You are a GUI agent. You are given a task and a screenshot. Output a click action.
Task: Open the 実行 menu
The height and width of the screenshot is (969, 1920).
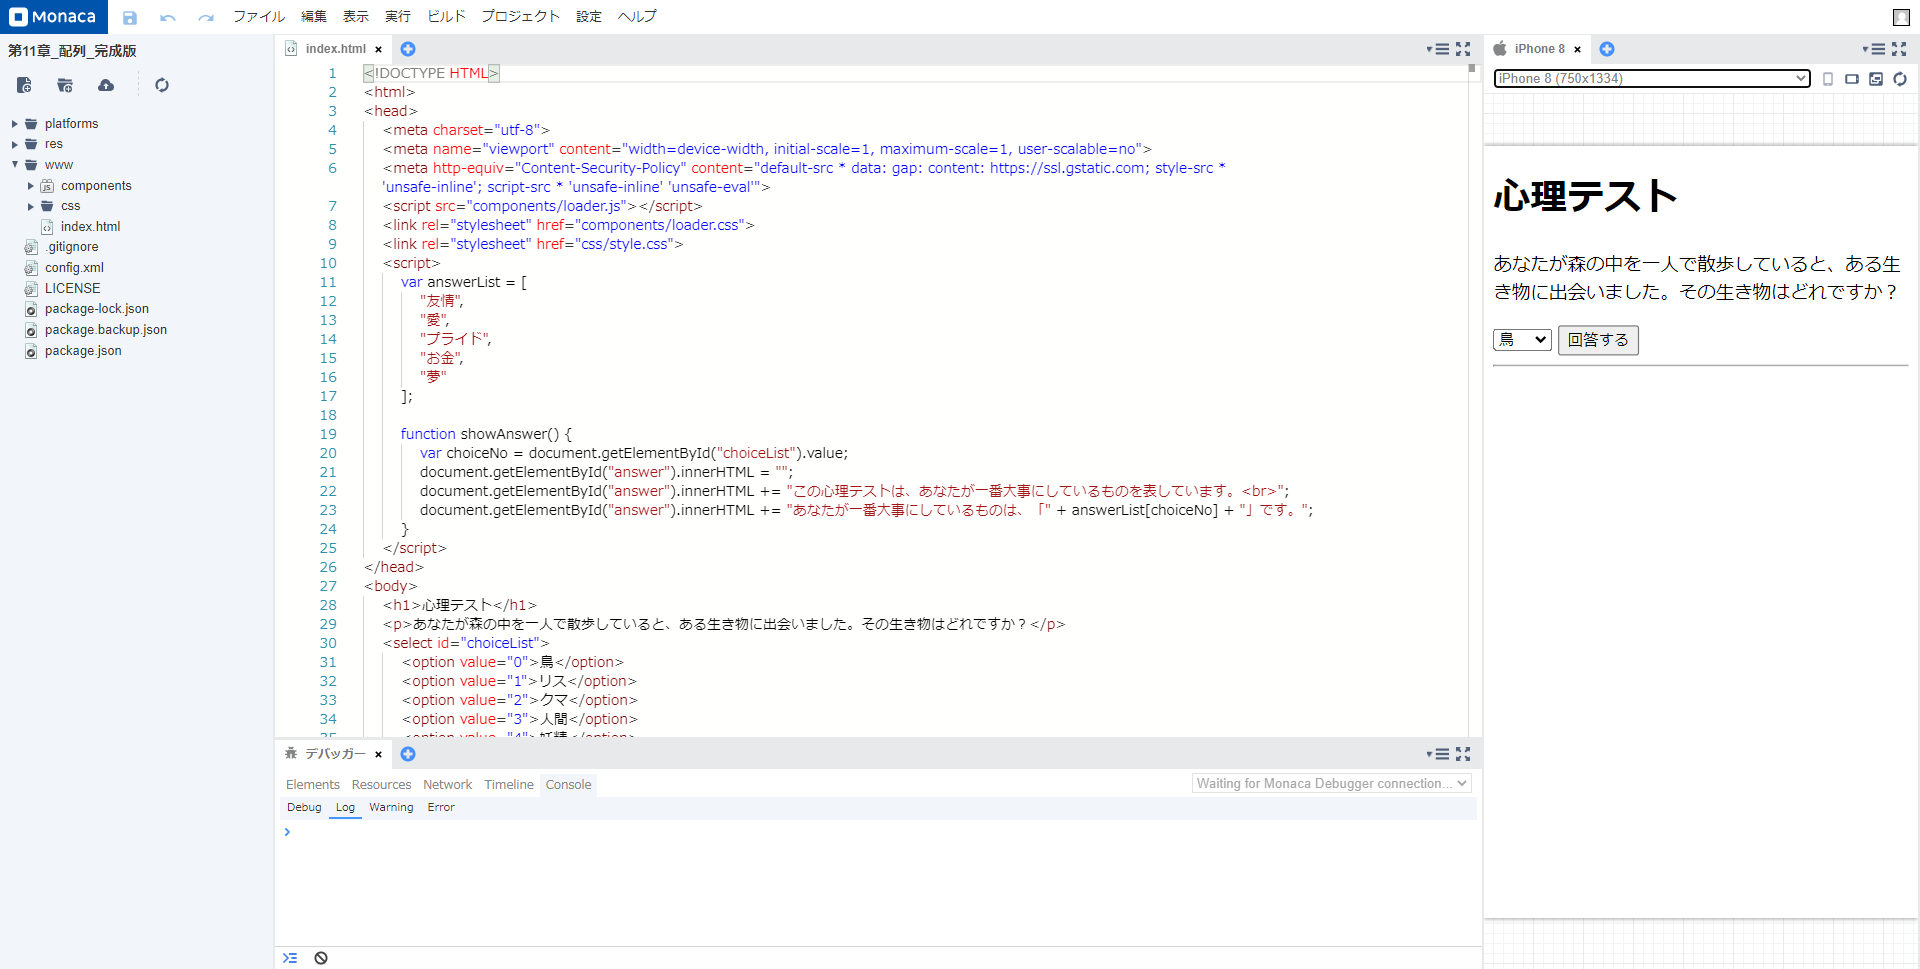coord(398,17)
